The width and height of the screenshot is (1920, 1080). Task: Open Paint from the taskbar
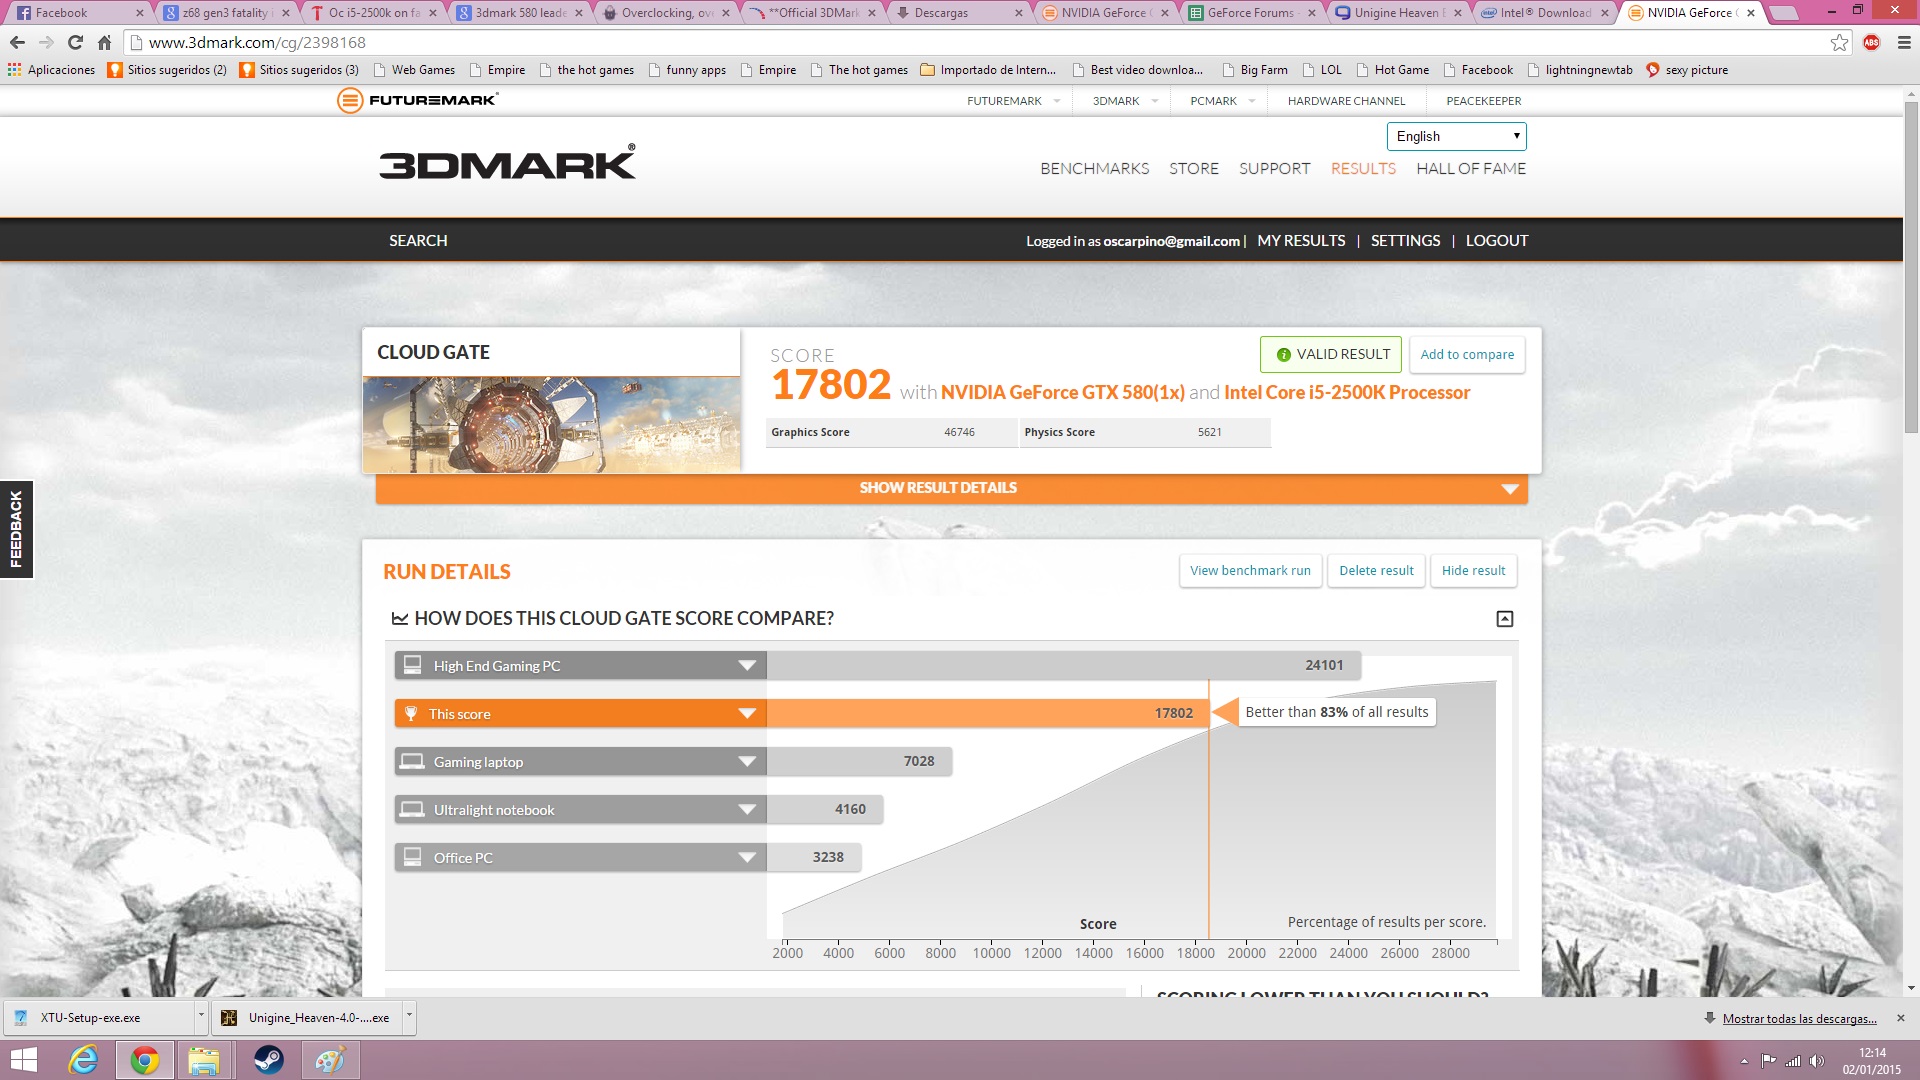(330, 1060)
